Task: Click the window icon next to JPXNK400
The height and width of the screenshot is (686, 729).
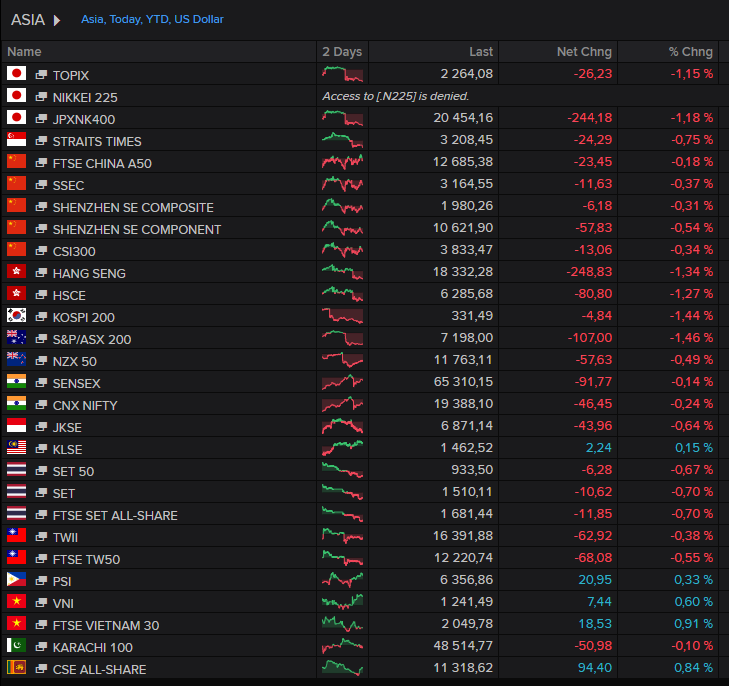Action: point(41,119)
